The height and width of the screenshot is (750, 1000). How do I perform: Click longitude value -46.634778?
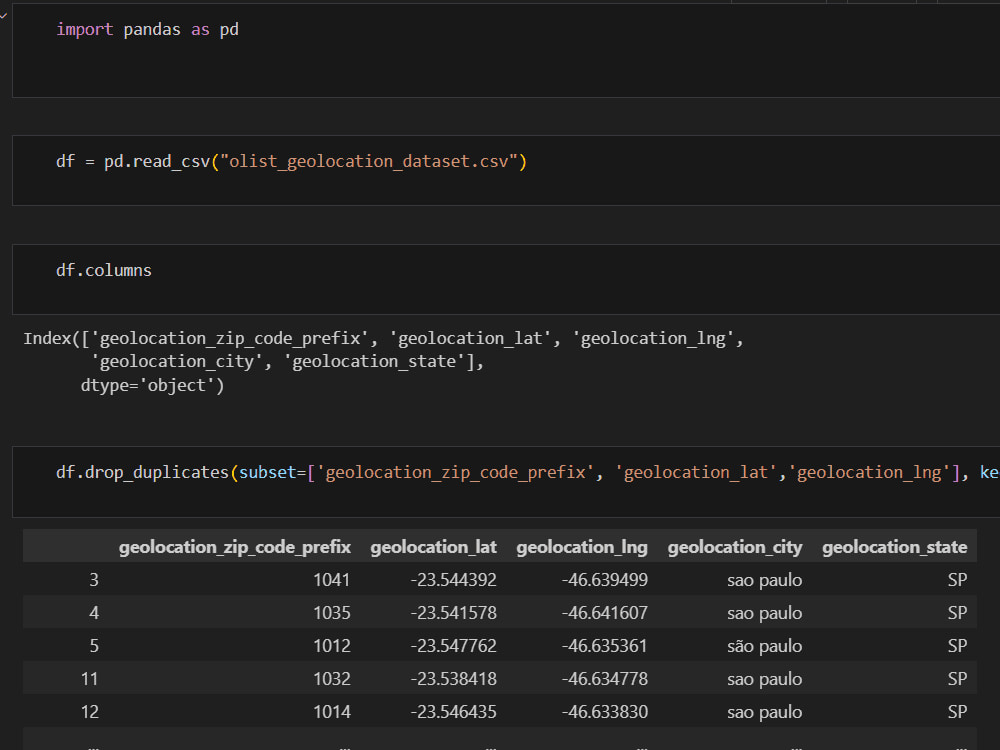(605, 679)
